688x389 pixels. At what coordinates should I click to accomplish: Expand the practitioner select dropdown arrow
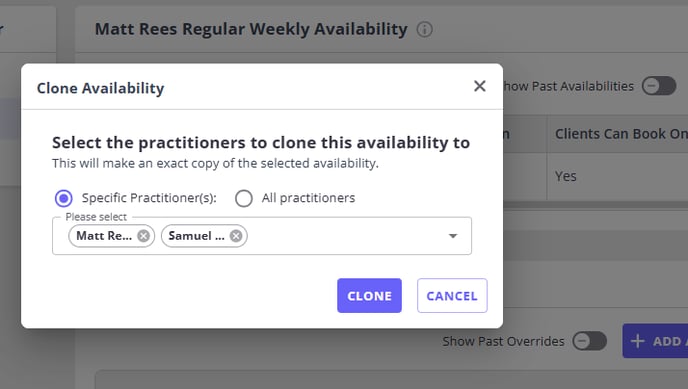453,236
